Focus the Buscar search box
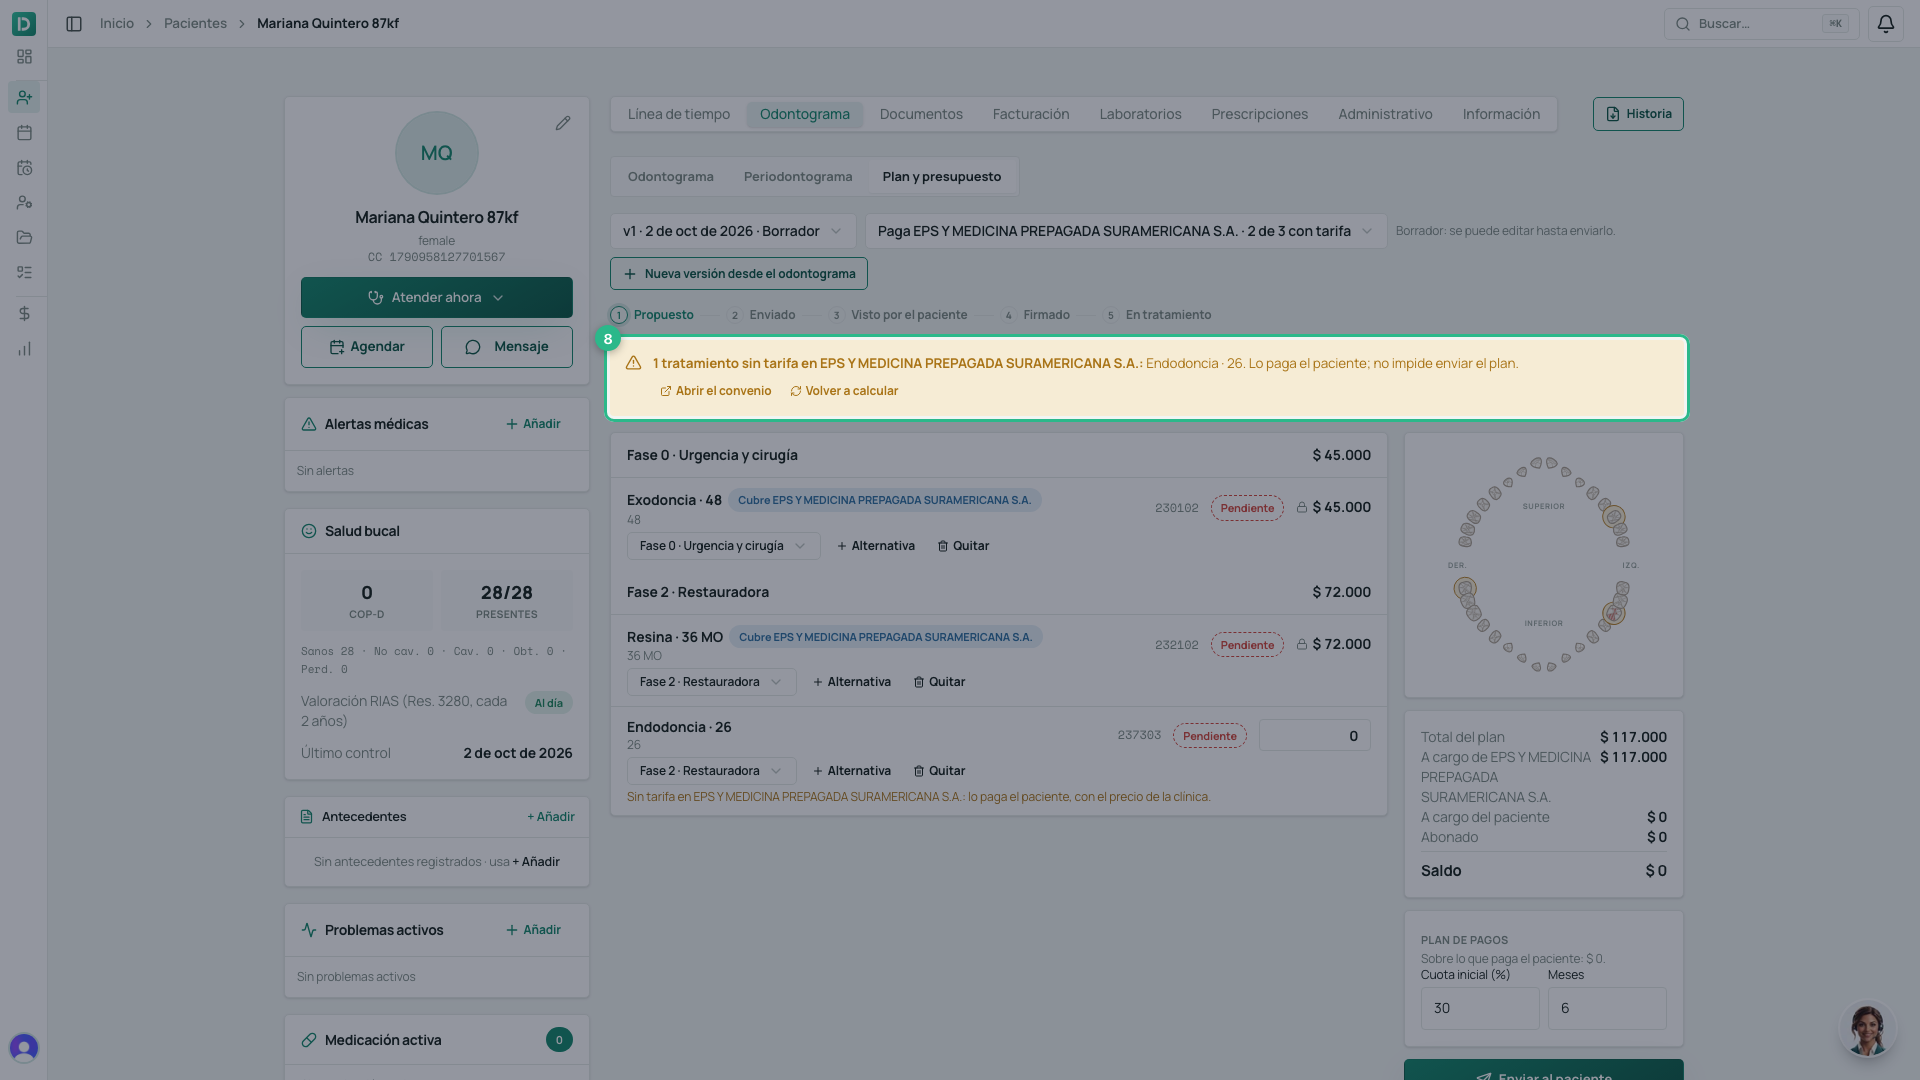 pyautogui.click(x=1761, y=24)
